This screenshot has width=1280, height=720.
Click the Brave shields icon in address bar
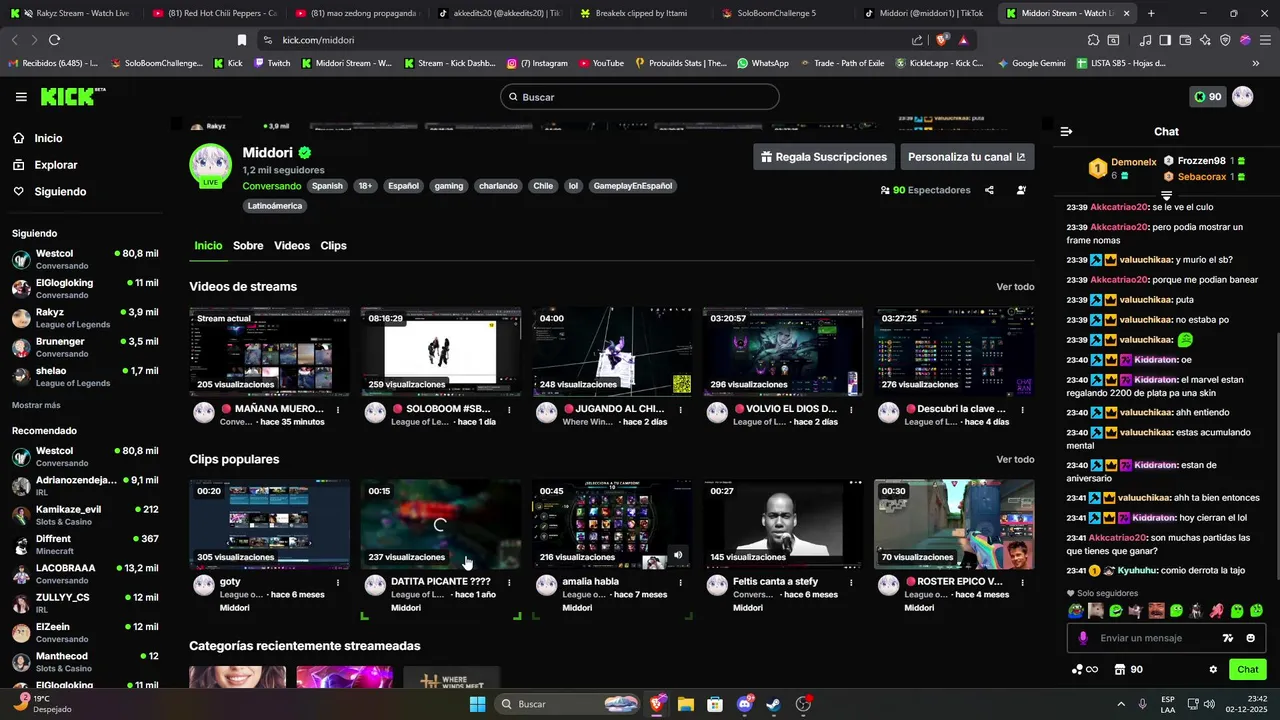click(x=942, y=40)
